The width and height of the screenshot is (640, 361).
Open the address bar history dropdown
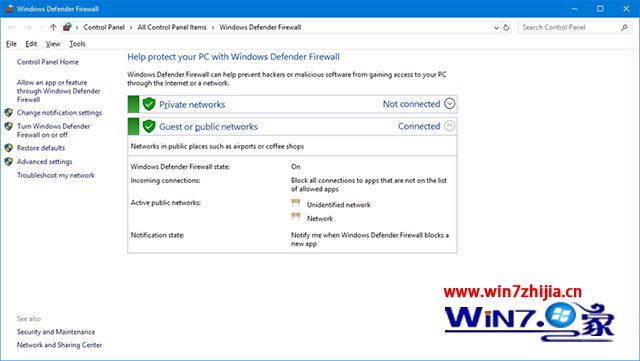tap(496, 28)
